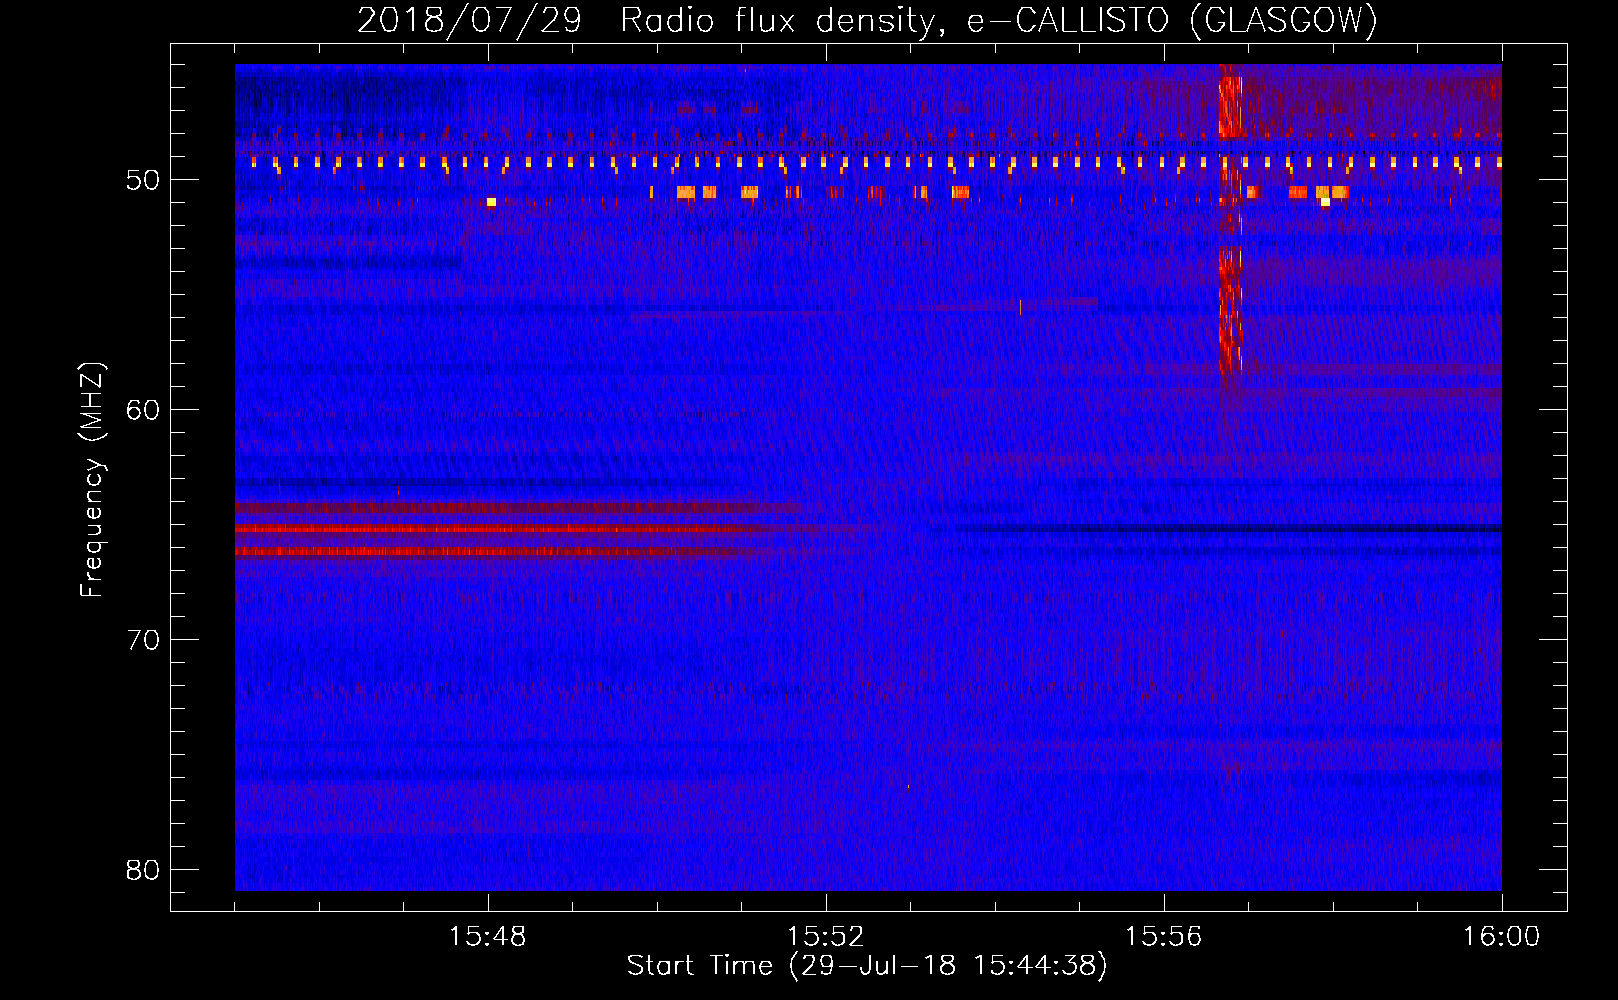The image size is (1618, 1000).
Task: Click the 15:48 time tick label
Action: click(x=488, y=937)
